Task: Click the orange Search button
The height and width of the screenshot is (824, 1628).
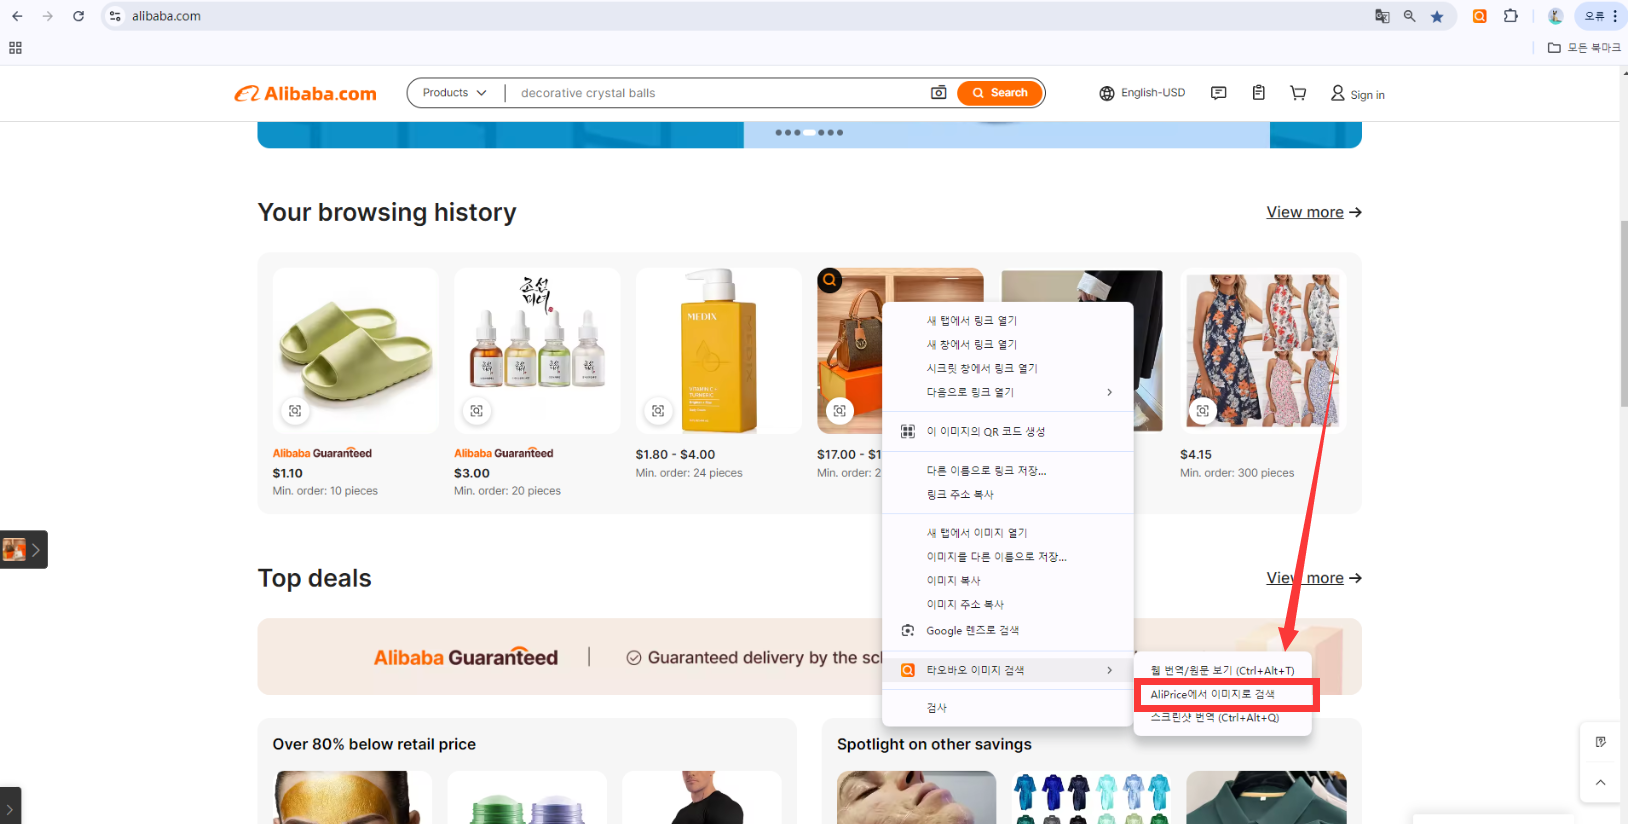Action: point(1000,93)
